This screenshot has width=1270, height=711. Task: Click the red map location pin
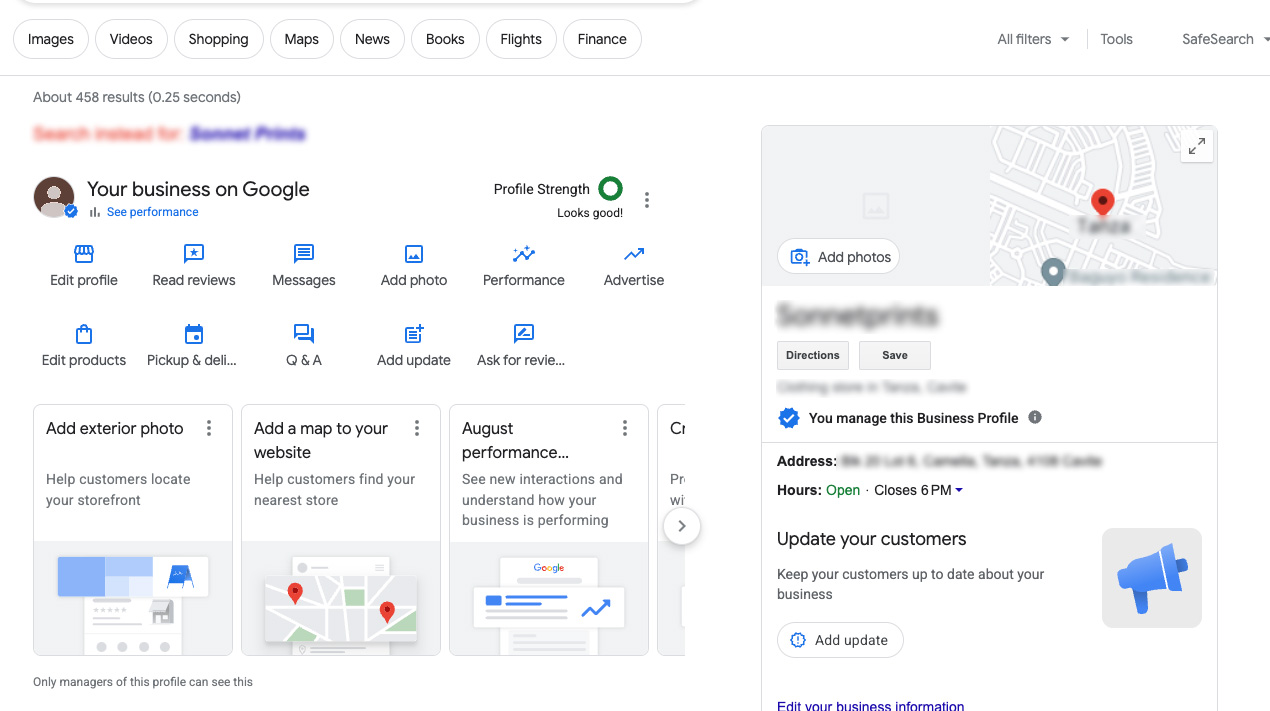[x=1102, y=203]
